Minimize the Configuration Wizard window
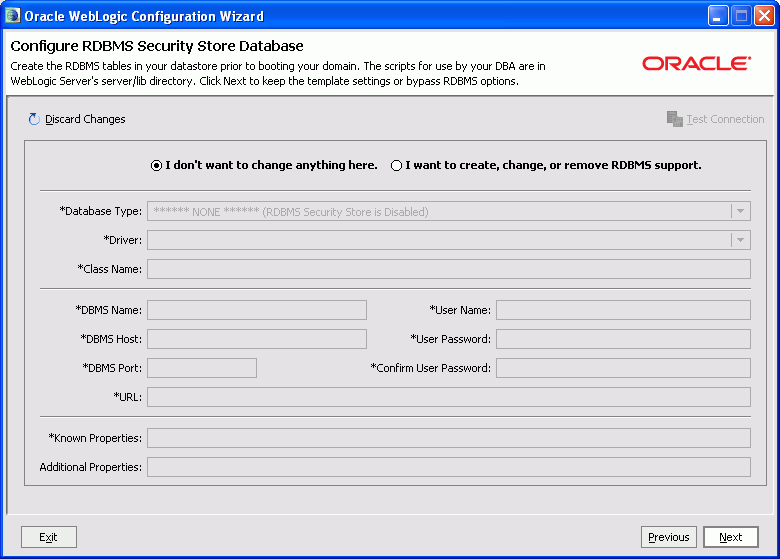 [x=718, y=16]
